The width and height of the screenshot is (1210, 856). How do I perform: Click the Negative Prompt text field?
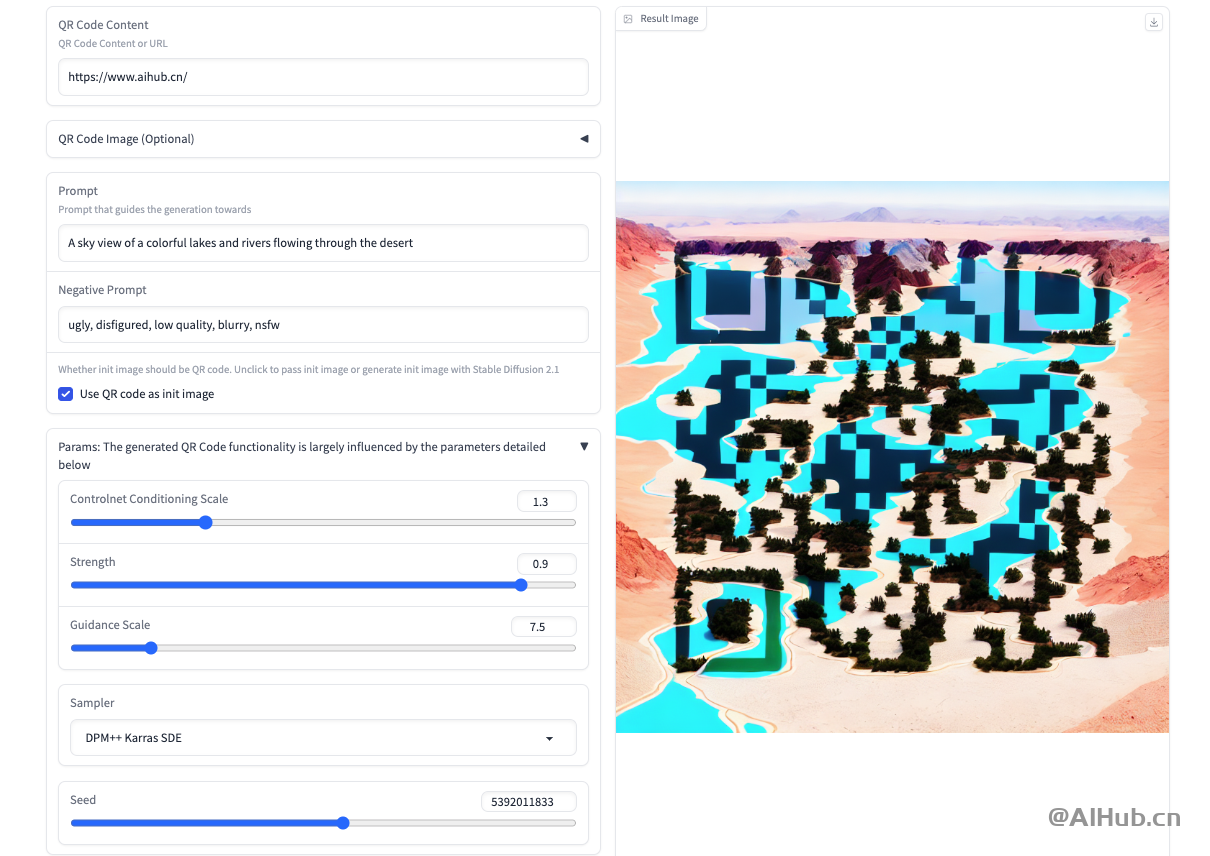323,325
